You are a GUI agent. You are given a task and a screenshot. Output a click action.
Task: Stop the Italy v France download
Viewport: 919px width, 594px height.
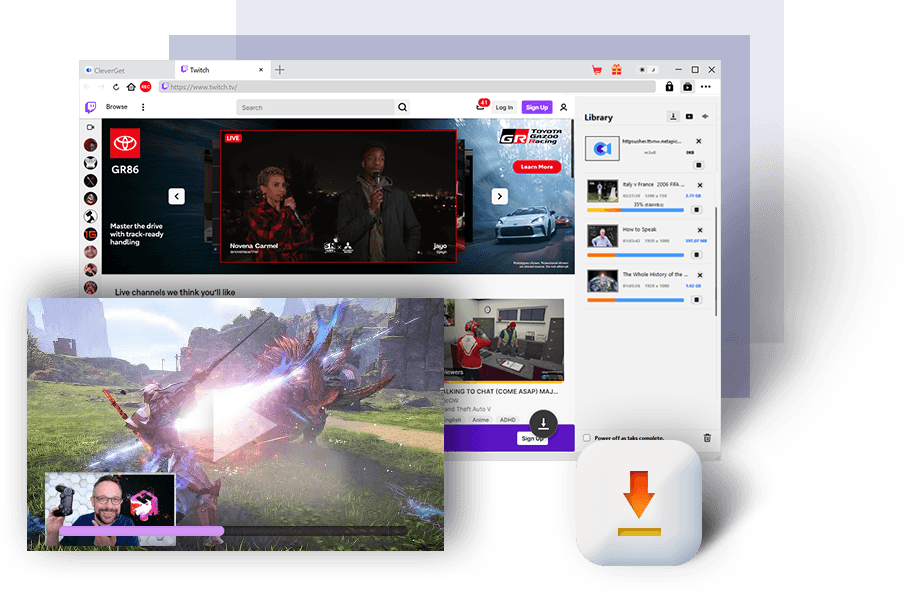[x=696, y=209]
